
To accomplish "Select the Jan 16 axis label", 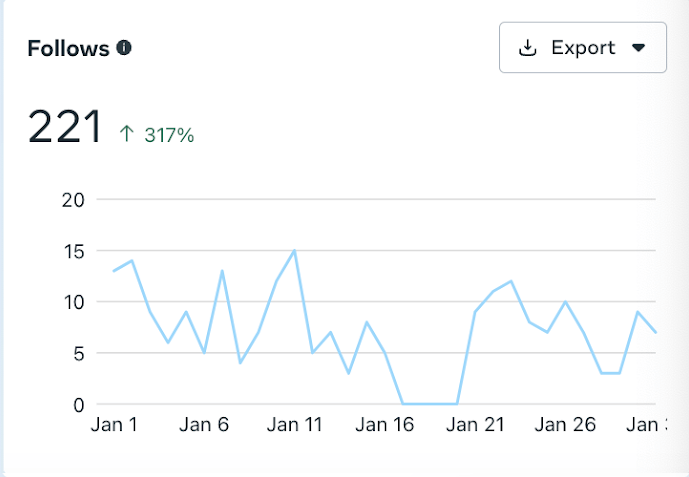I will 385,425.
